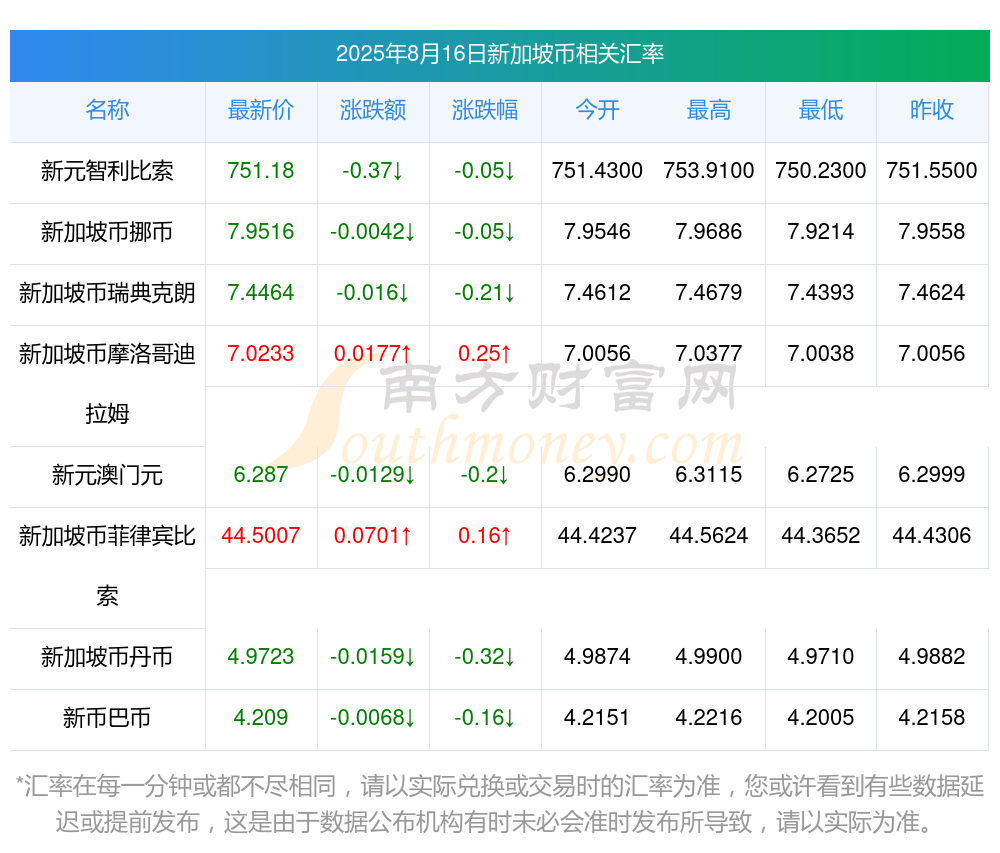Screen dimensions: 1000x853
Task: Click the 今开 column header
Action: (597, 110)
